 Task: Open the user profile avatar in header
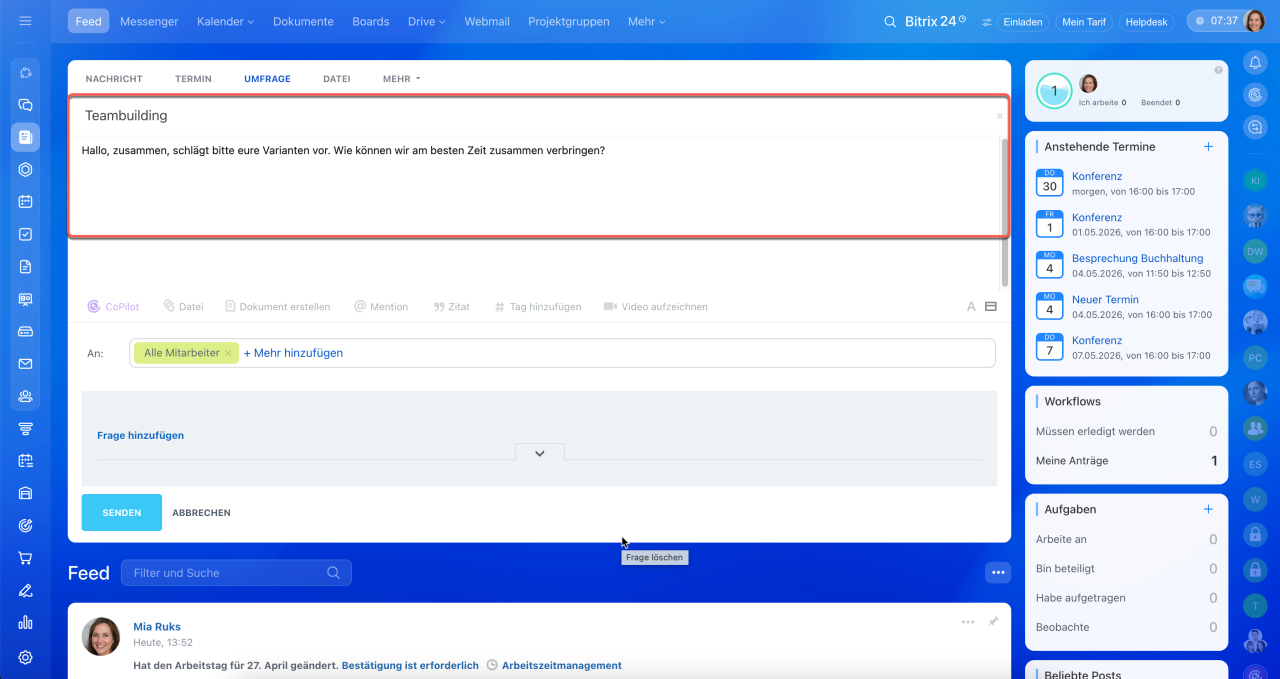click(1255, 21)
